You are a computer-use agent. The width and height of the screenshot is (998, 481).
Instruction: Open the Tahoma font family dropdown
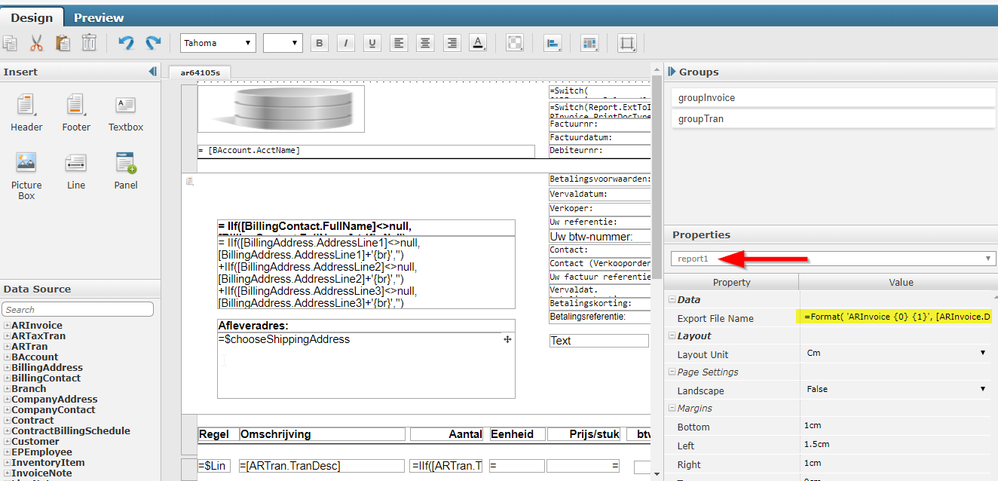218,43
